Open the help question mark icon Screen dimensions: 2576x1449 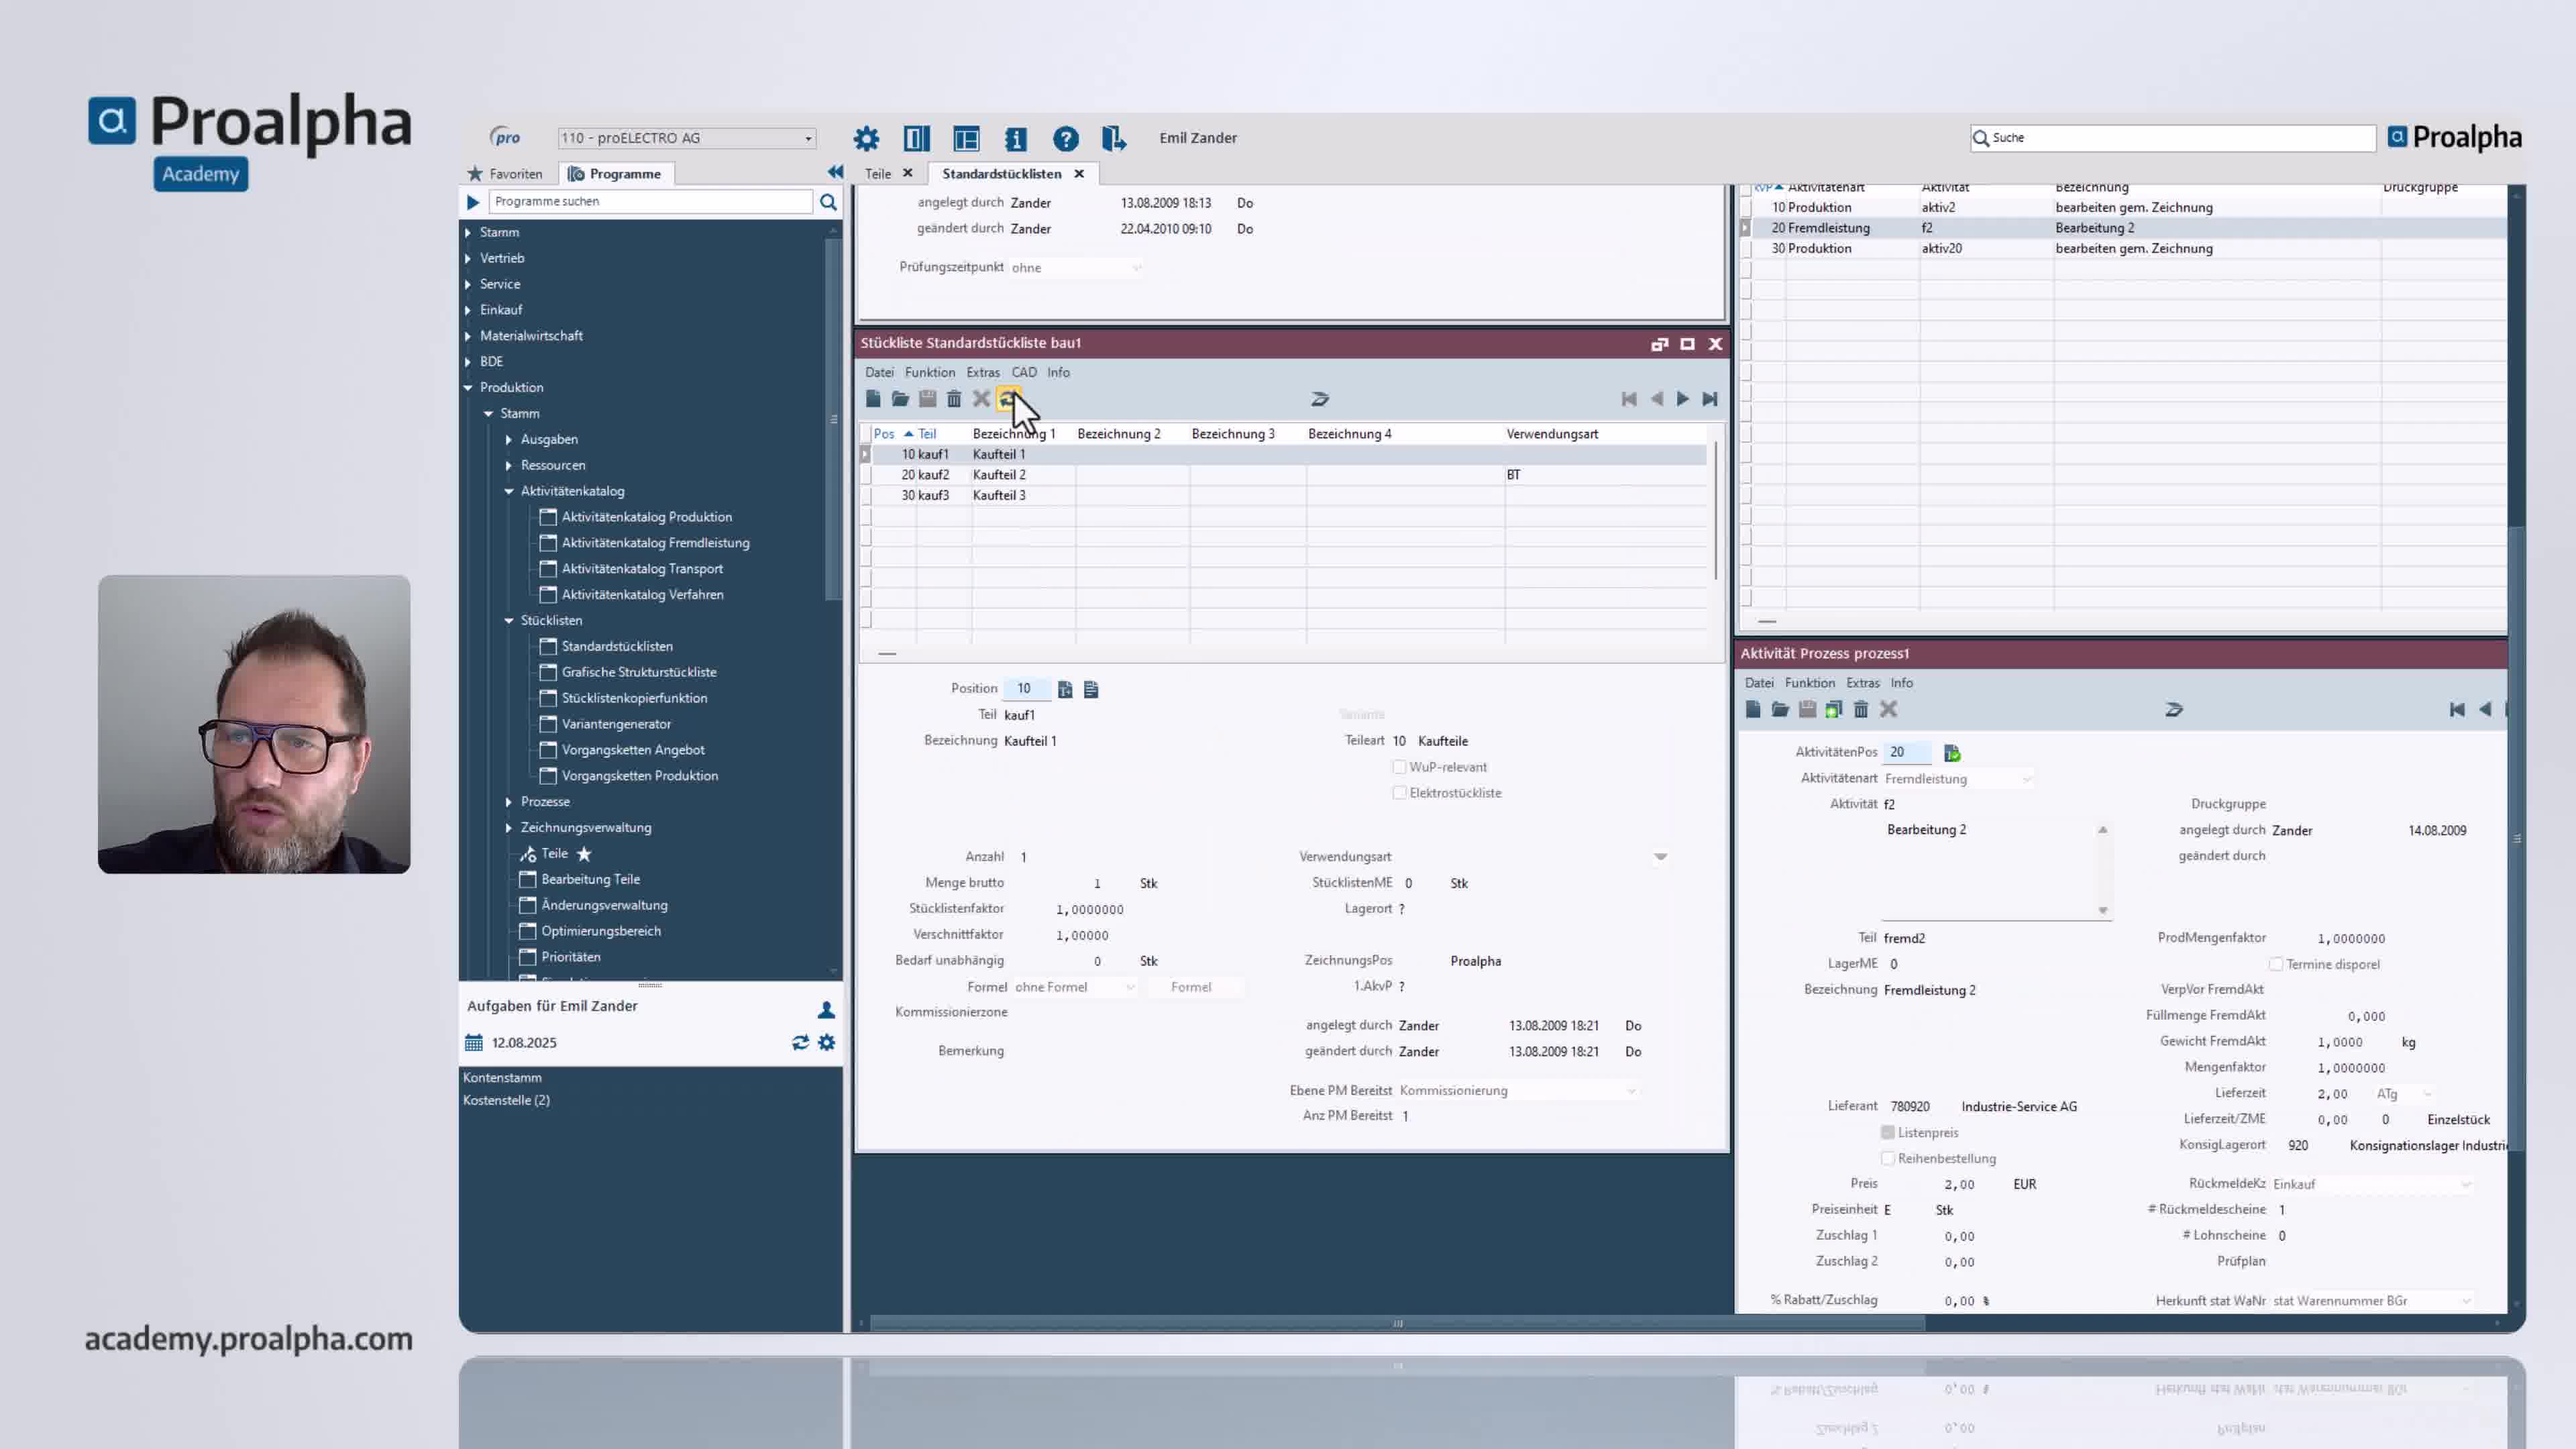[1066, 138]
